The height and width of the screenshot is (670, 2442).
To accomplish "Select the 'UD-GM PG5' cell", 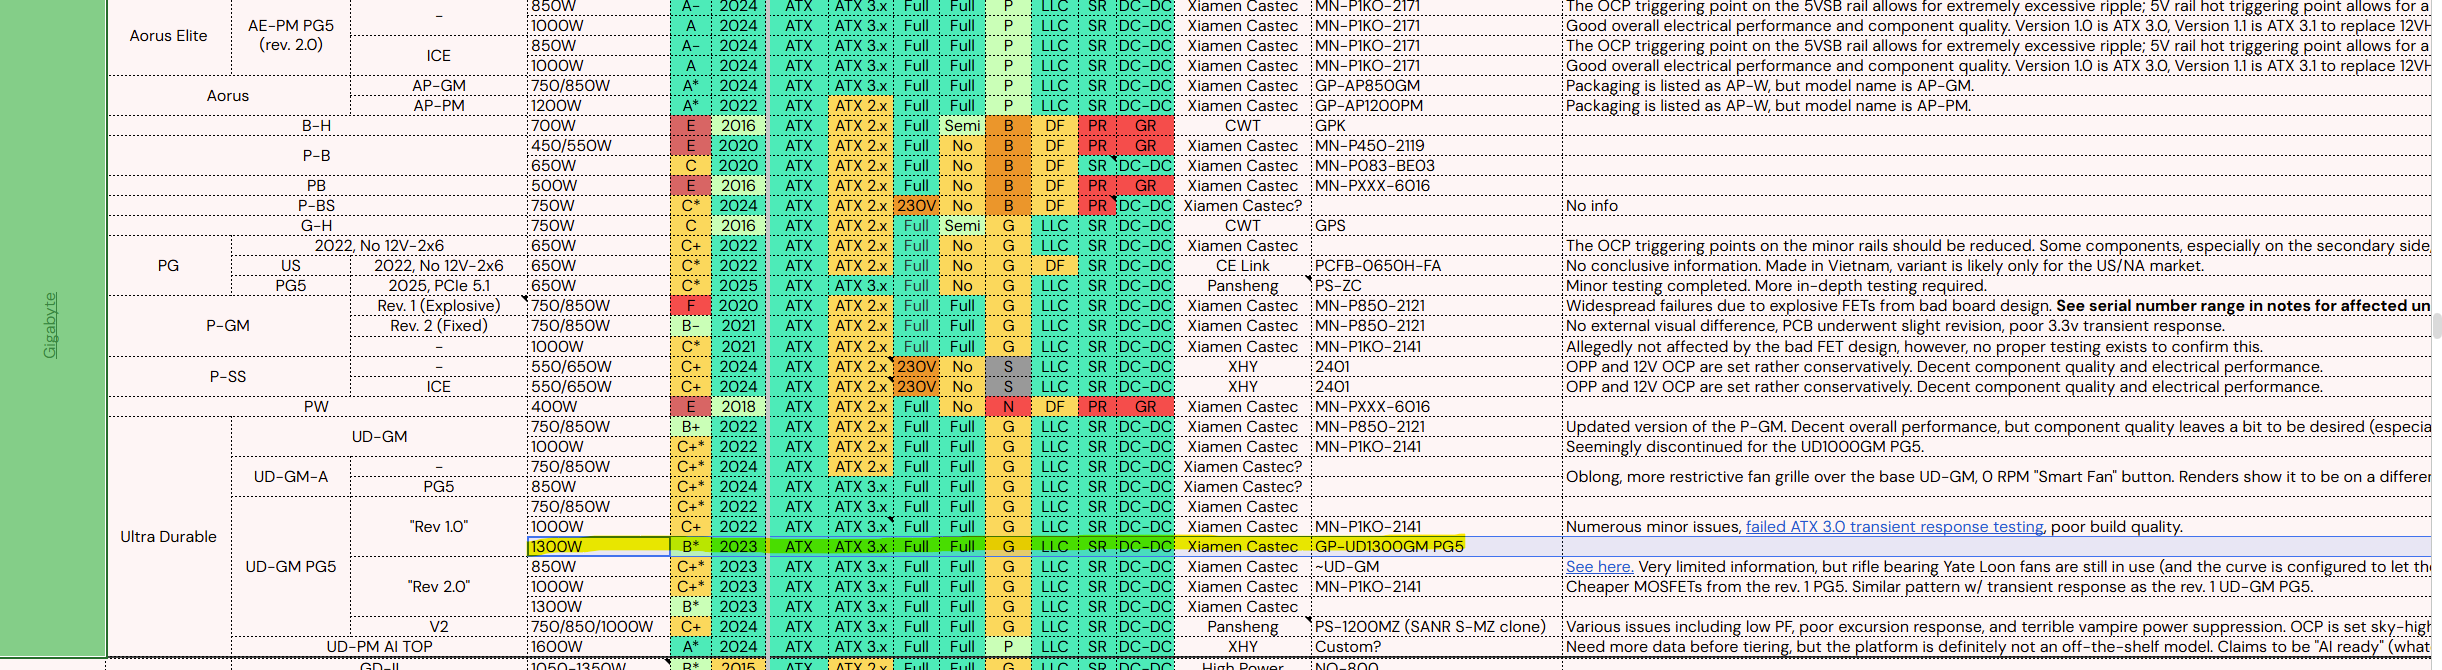I will (291, 567).
